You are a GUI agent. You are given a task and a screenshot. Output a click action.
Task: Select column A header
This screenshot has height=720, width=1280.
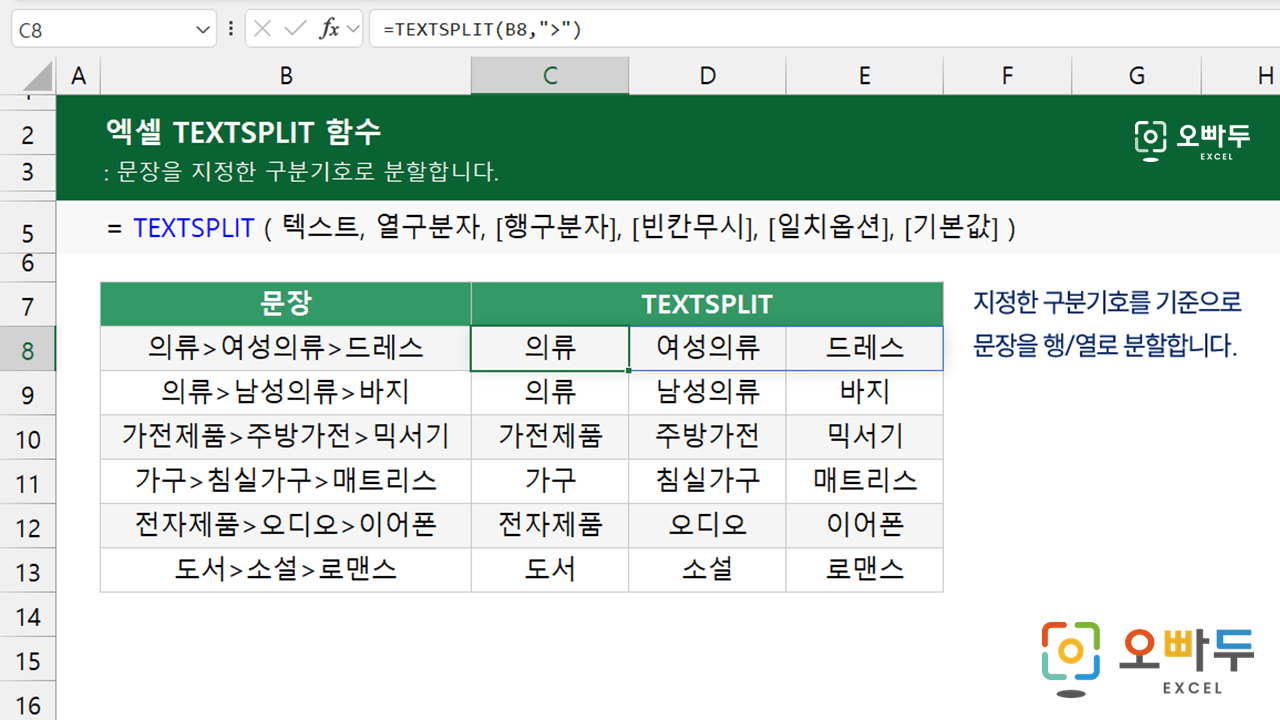(x=78, y=76)
